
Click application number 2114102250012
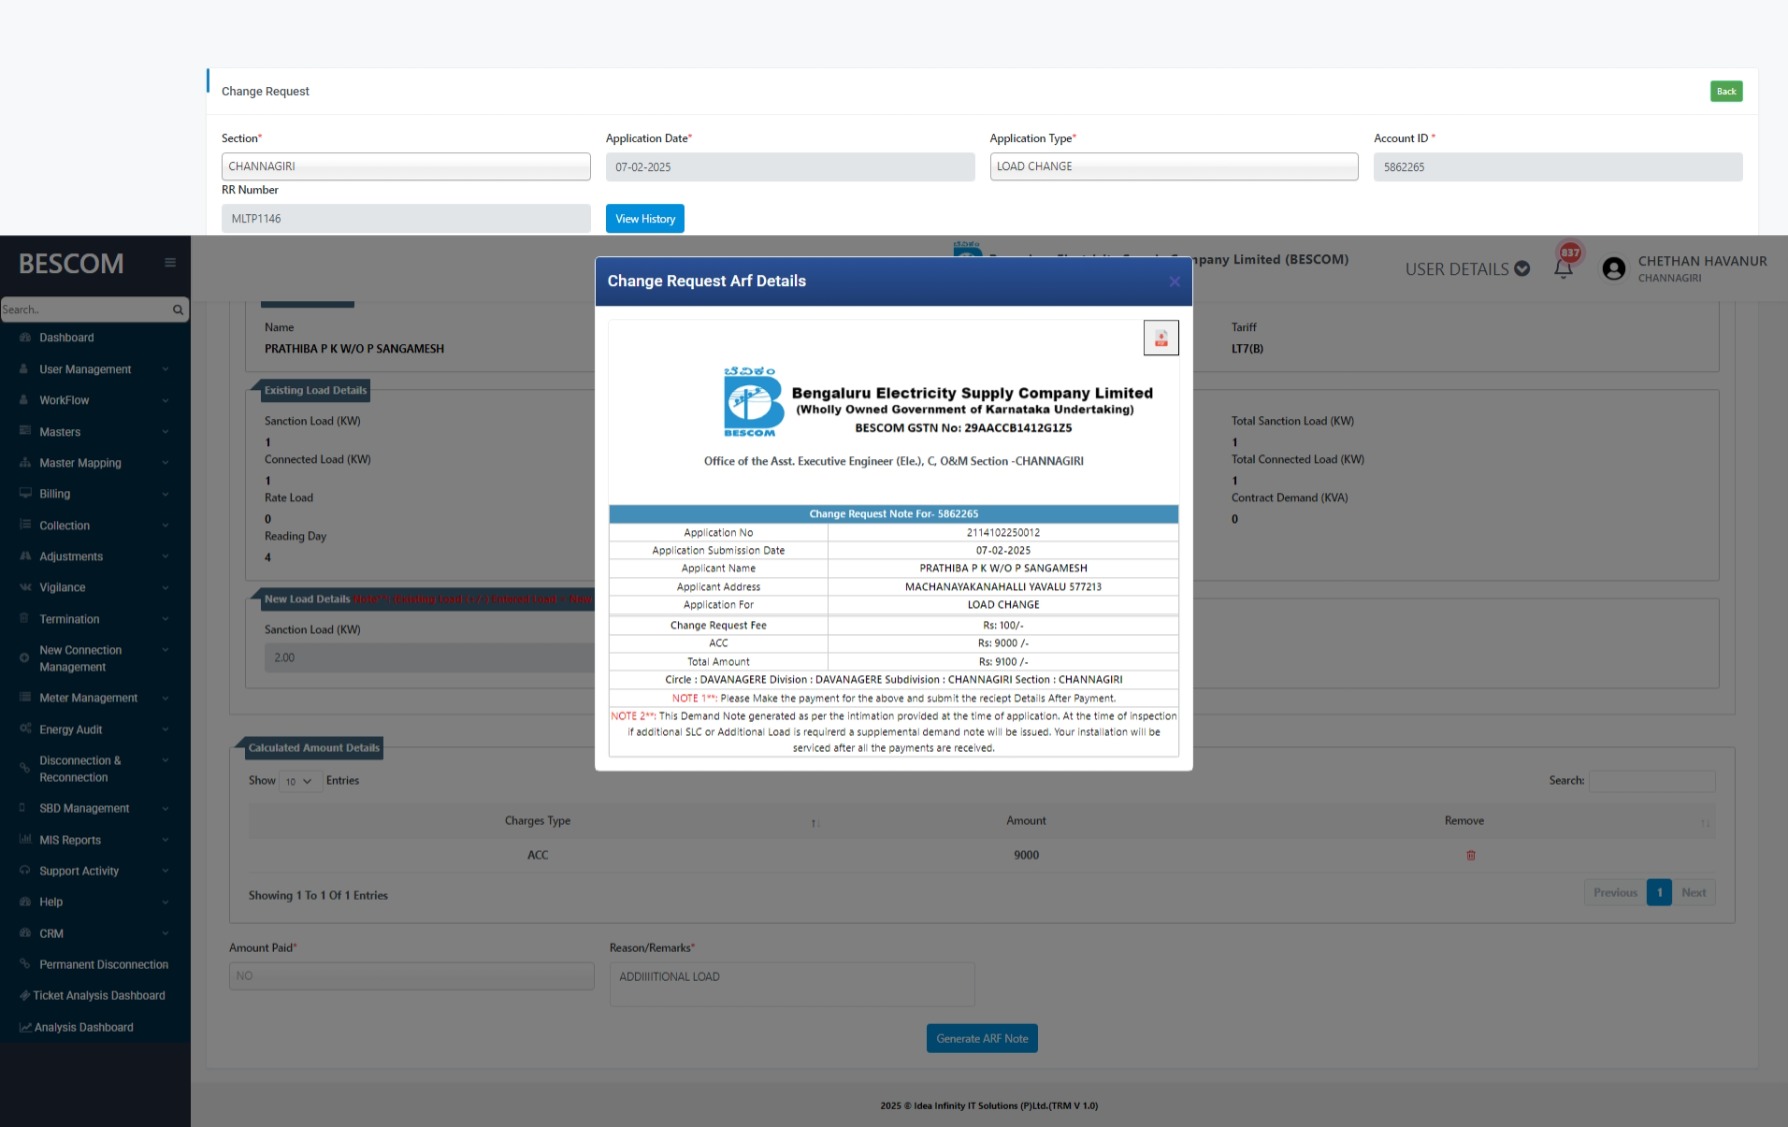tap(1003, 533)
